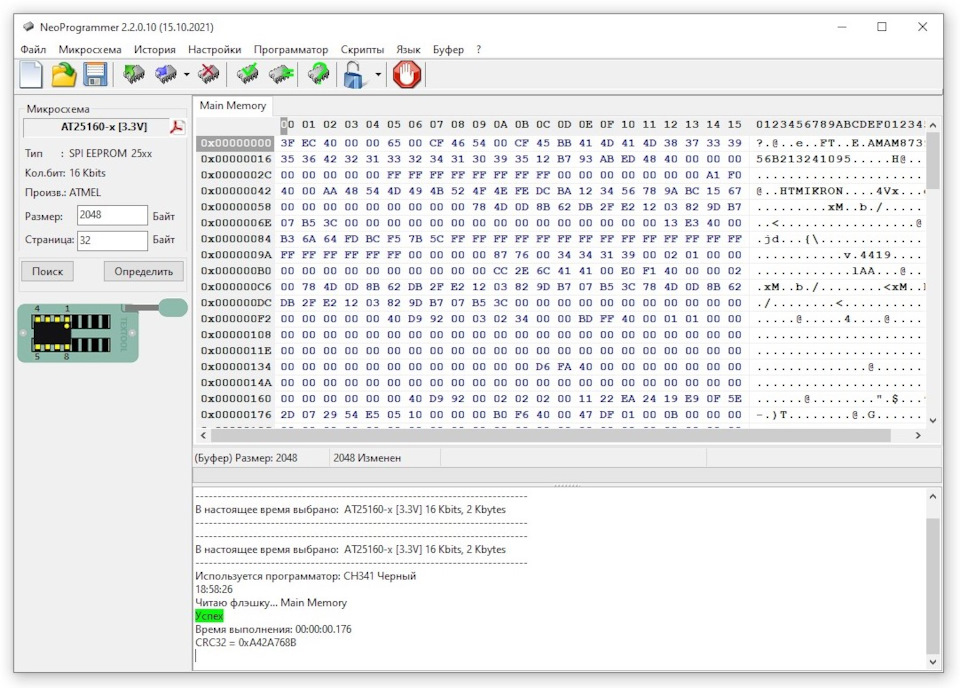Click the Страница field showing 32

pos(112,240)
